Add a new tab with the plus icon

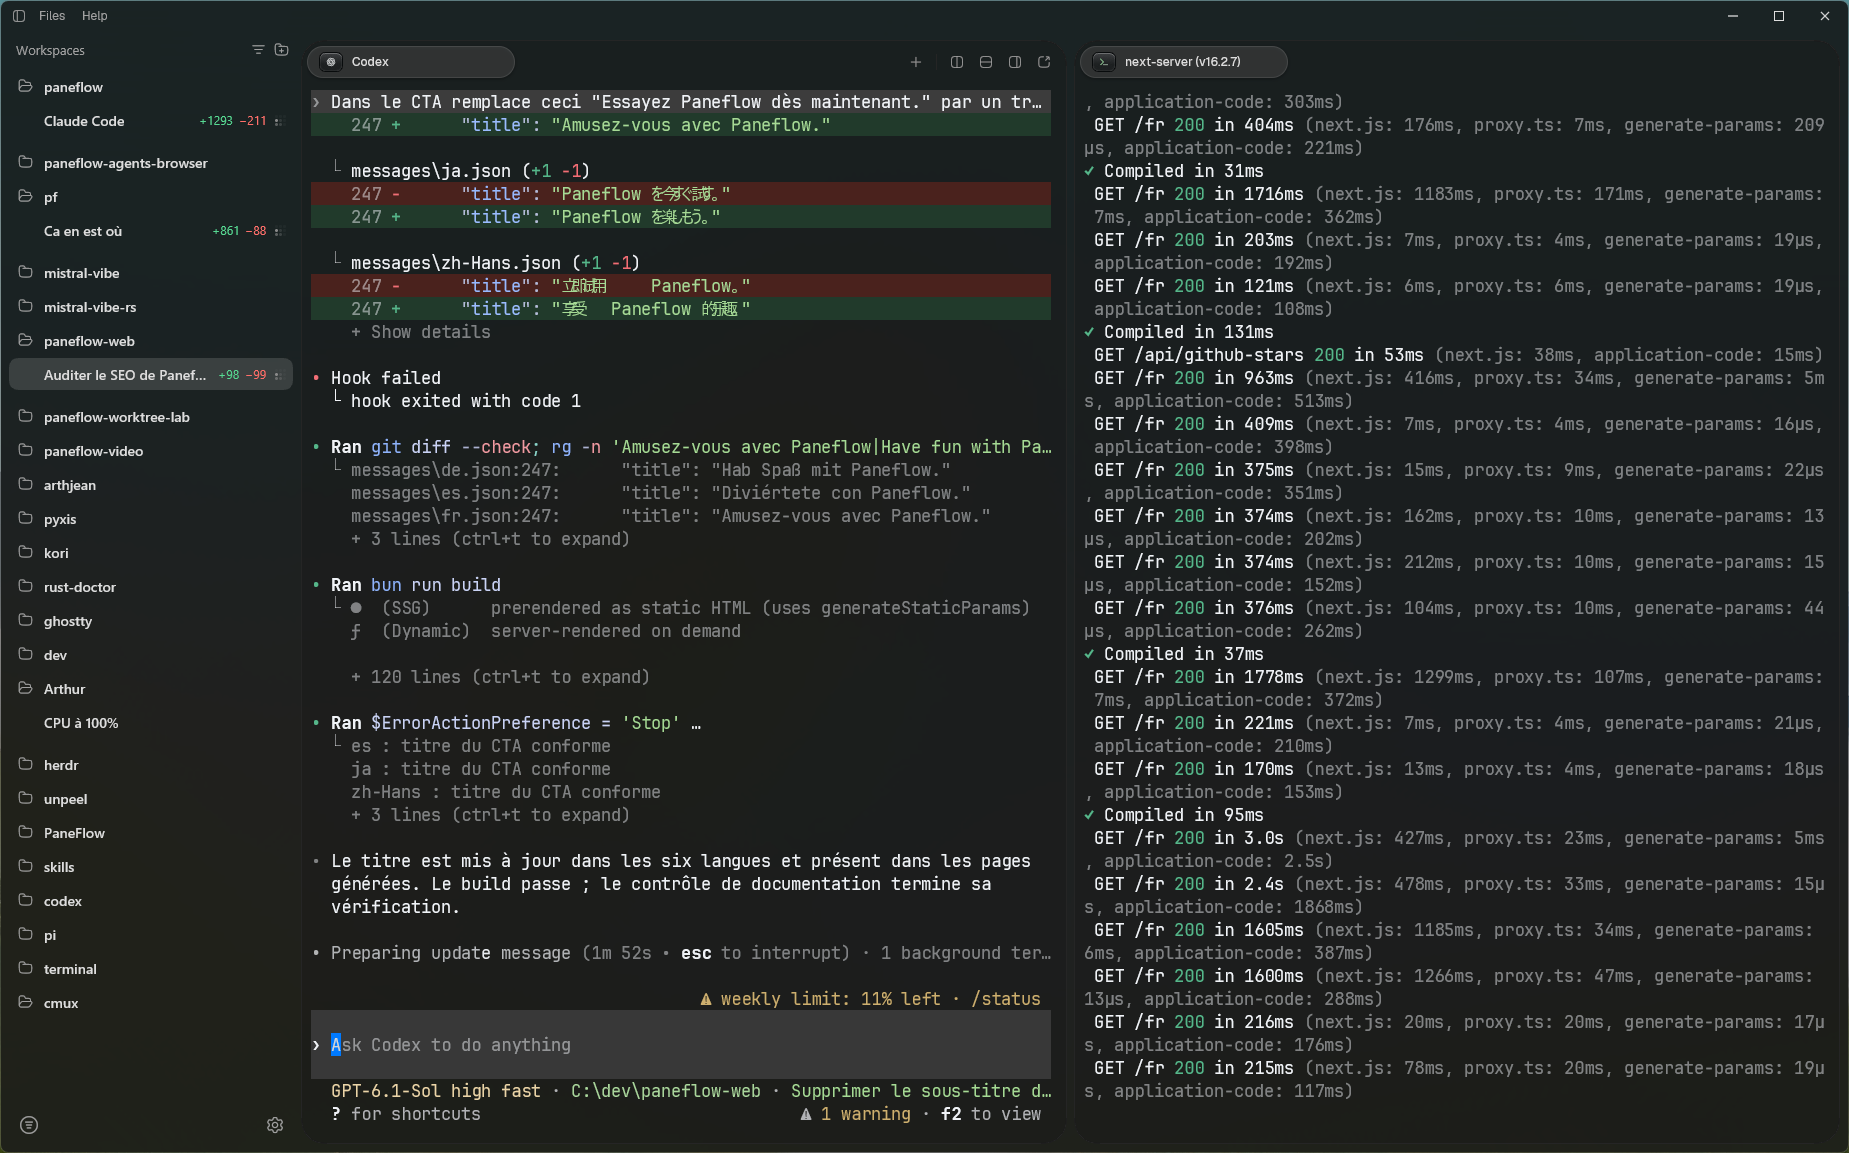pyautogui.click(x=916, y=62)
